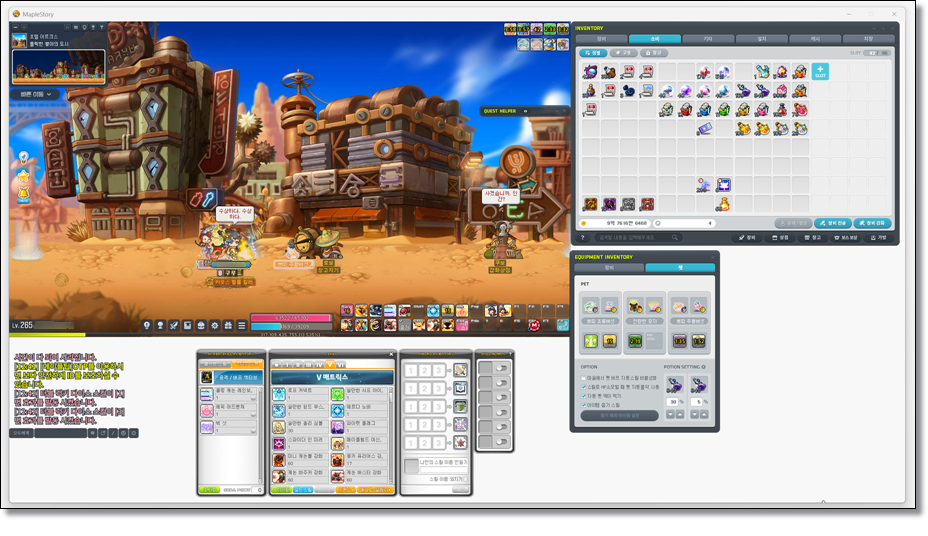The image size is (928, 536).
Task: Select the maple leaf skill macro icon
Action: point(460,443)
